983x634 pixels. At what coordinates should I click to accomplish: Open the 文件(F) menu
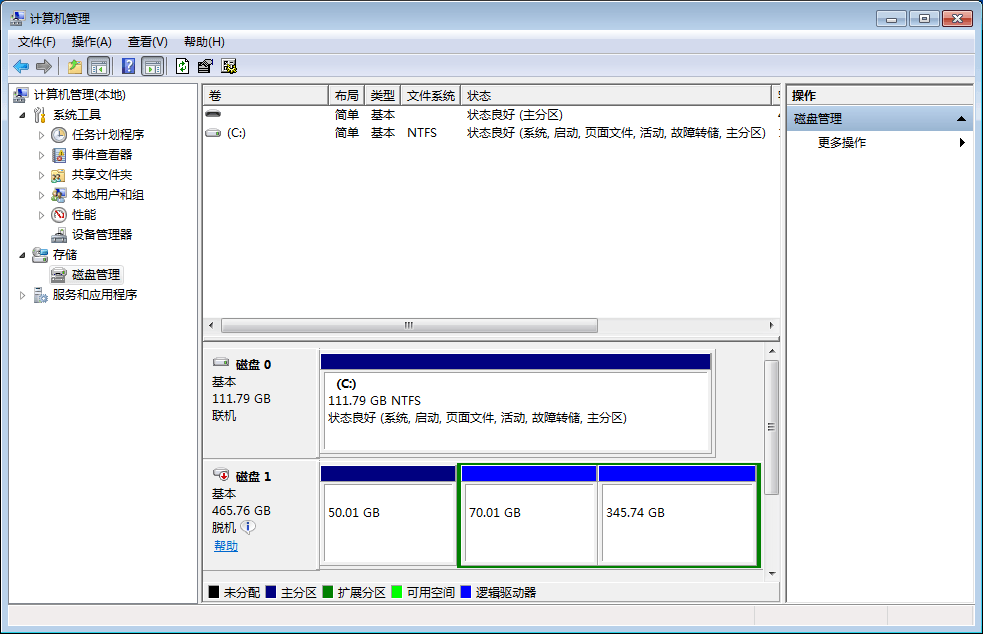click(x=36, y=42)
